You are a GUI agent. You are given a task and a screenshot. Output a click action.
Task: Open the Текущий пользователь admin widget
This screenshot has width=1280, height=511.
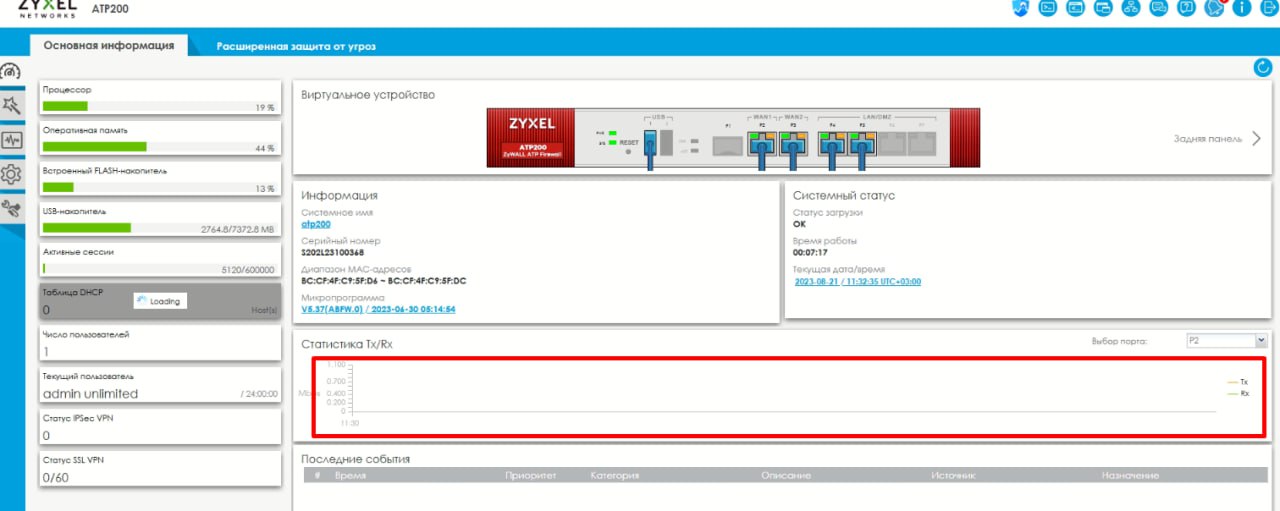coord(160,385)
